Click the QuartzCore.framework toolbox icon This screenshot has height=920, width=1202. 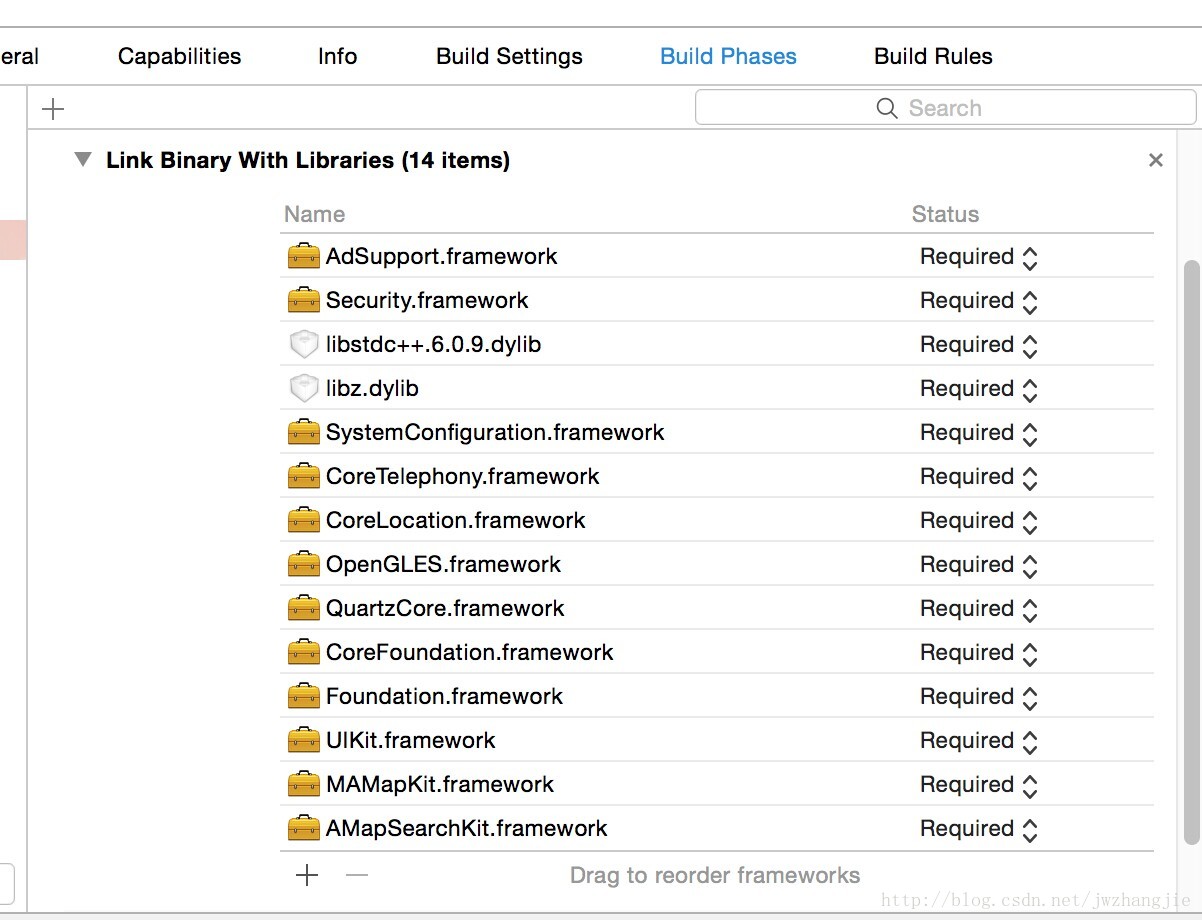pyautogui.click(x=303, y=609)
